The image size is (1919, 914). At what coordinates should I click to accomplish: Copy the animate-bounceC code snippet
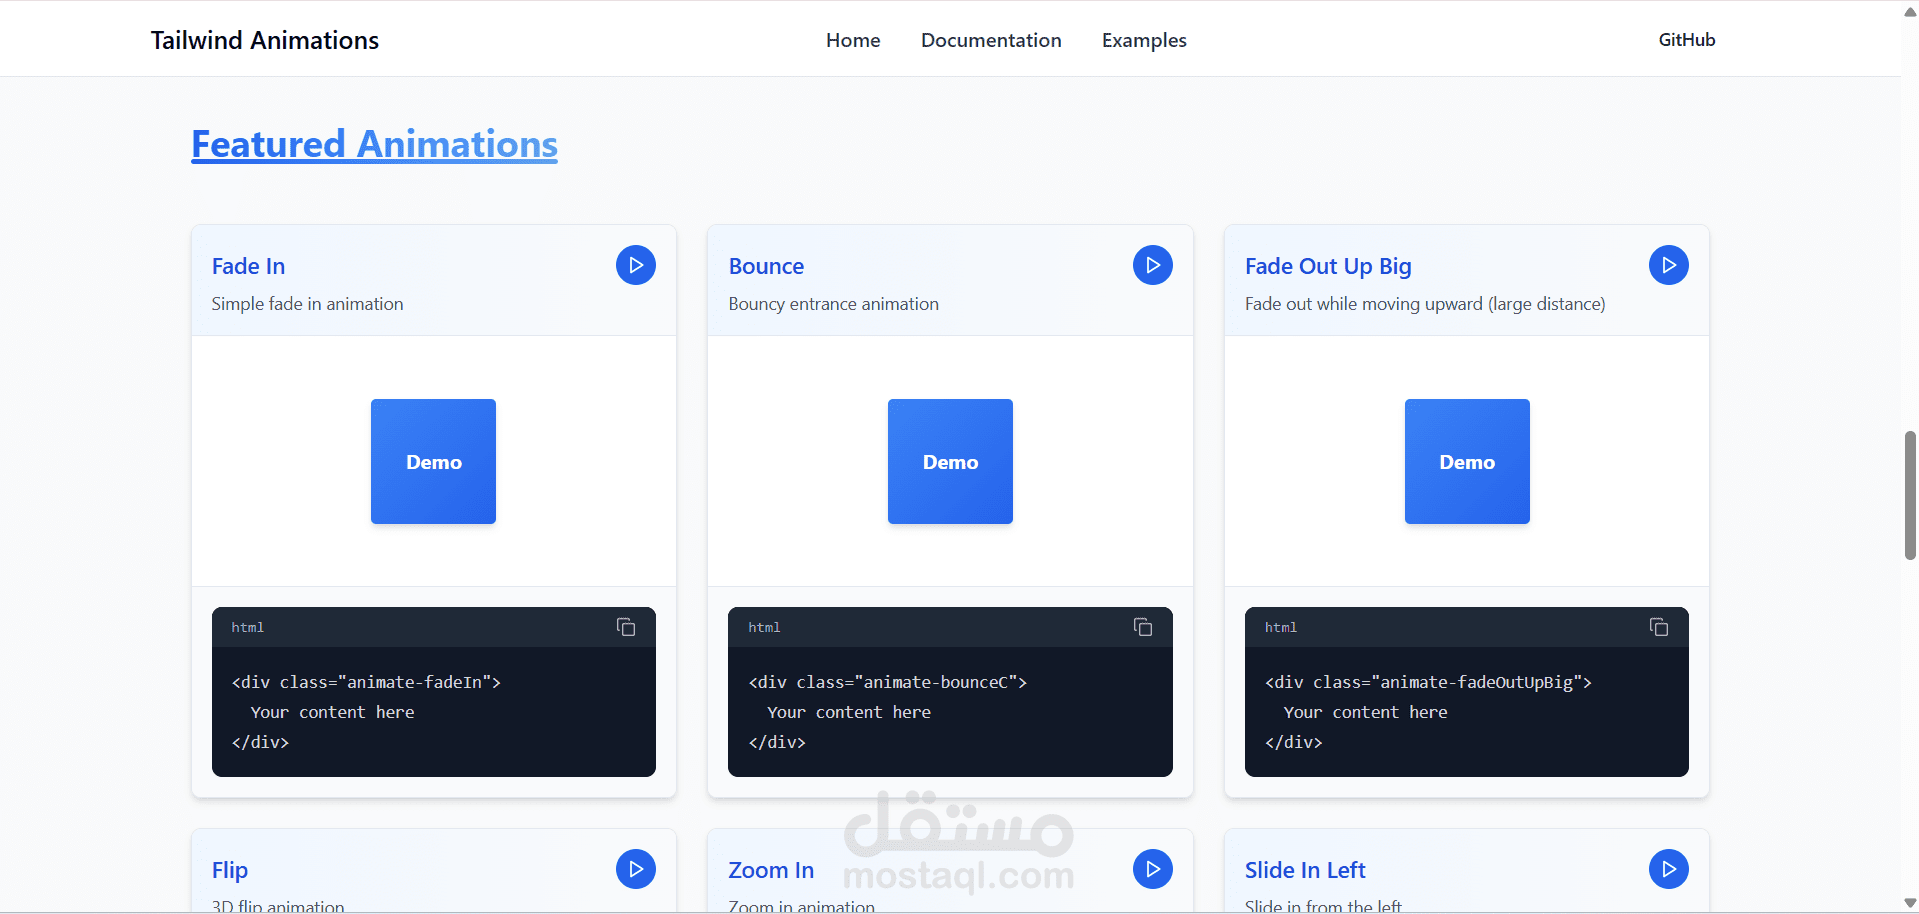pos(1143,627)
